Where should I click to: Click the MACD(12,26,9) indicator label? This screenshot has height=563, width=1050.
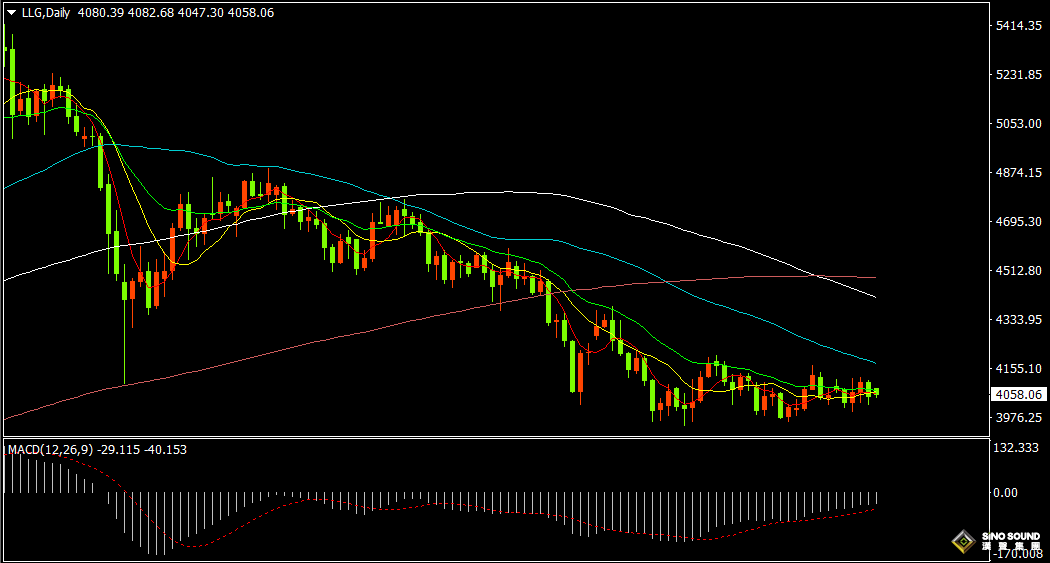(50, 450)
